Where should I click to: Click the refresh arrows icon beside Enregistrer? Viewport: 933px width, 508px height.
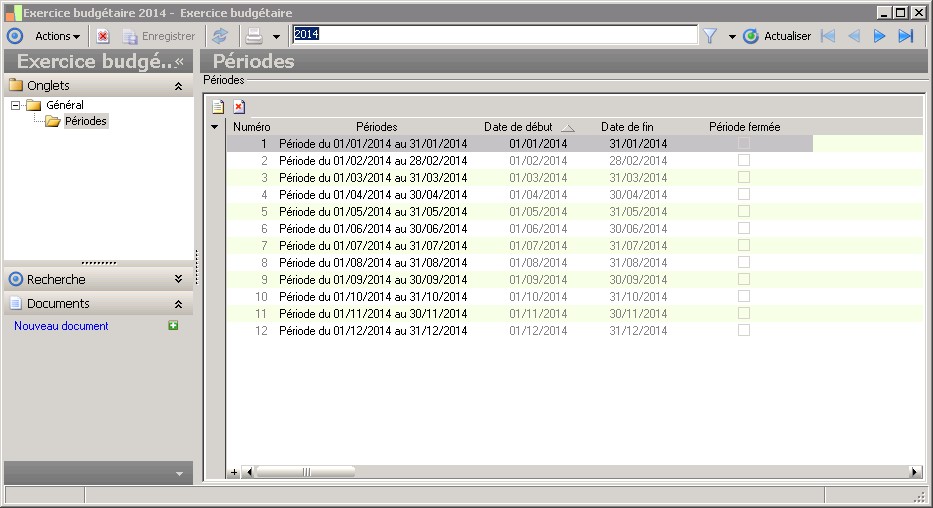[x=220, y=36]
